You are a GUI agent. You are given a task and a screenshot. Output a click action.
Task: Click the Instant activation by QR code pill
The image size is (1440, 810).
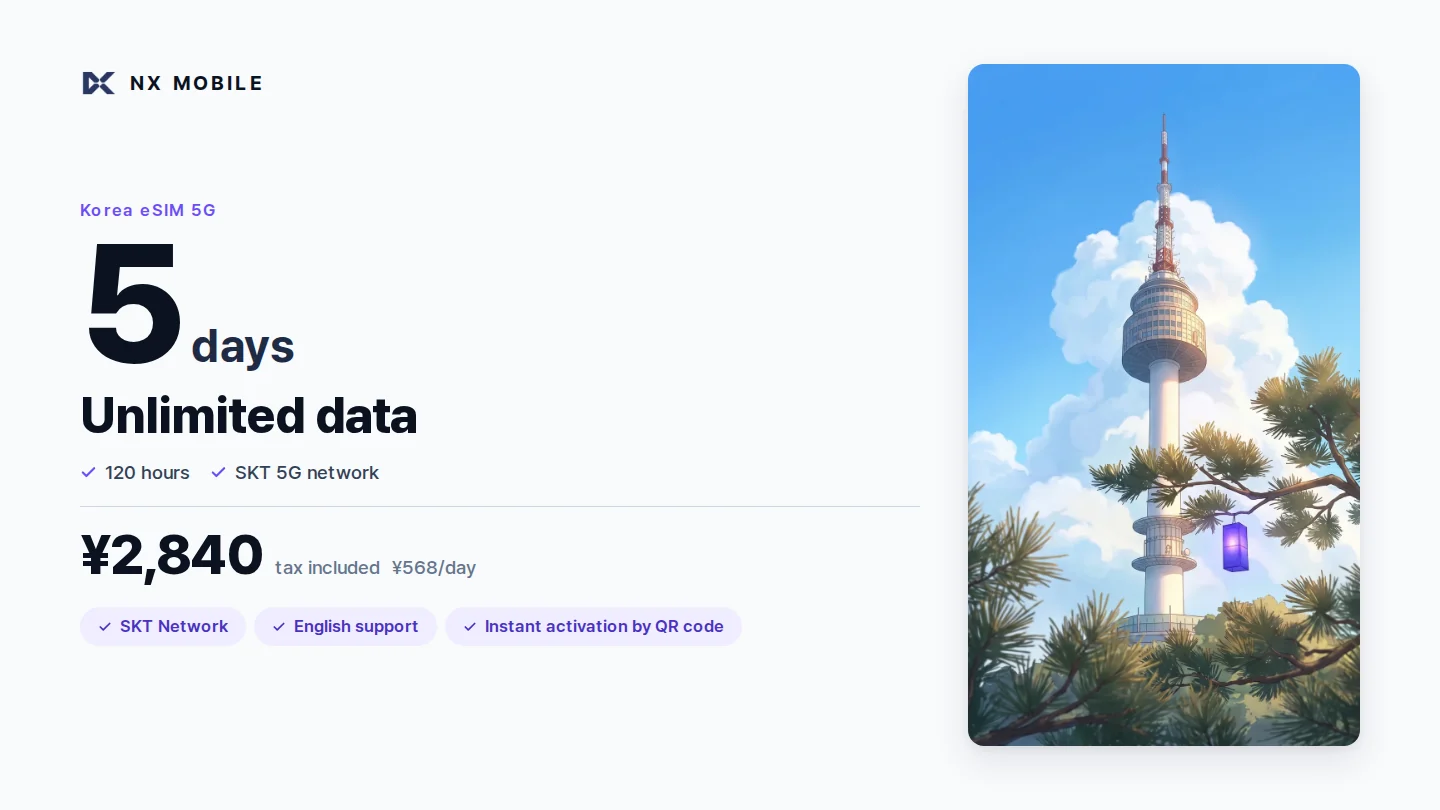593,626
